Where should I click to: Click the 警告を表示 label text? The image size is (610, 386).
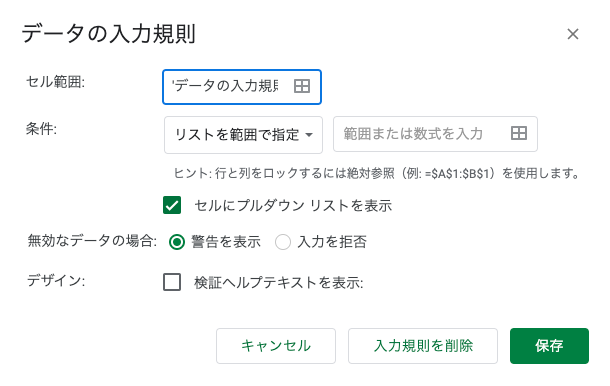[226, 242]
